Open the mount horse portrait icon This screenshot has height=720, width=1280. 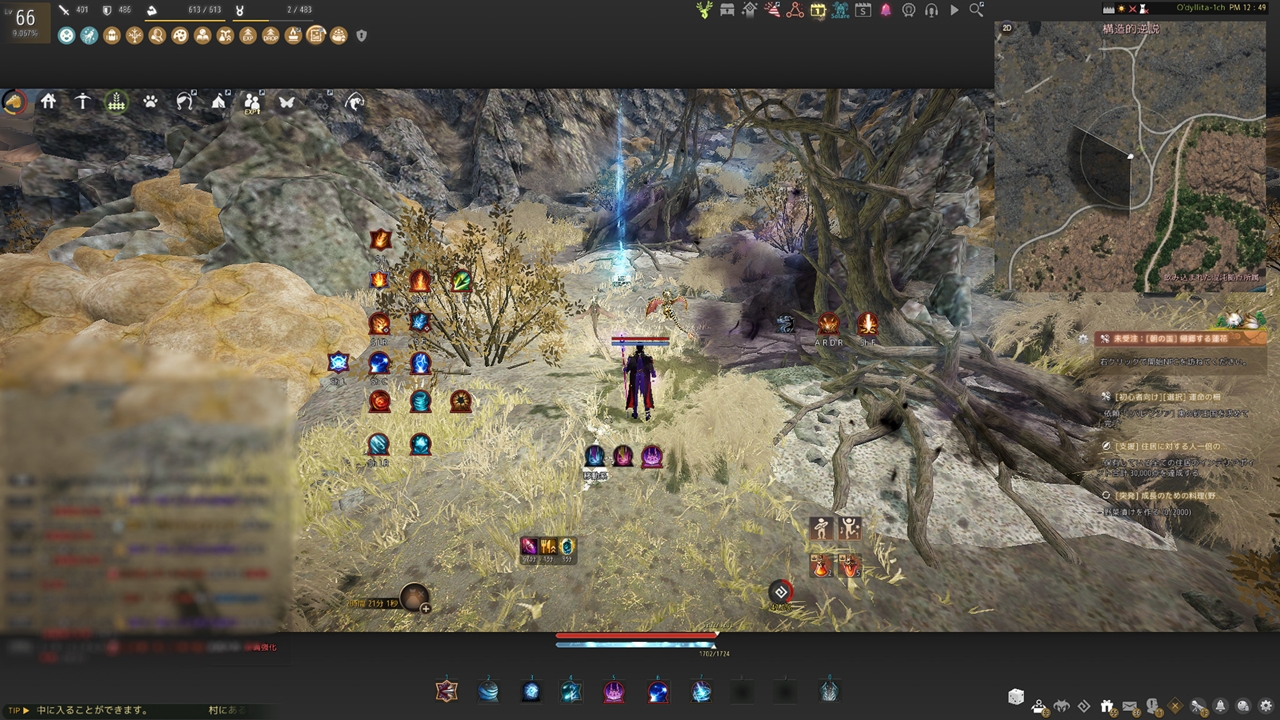click(15, 102)
